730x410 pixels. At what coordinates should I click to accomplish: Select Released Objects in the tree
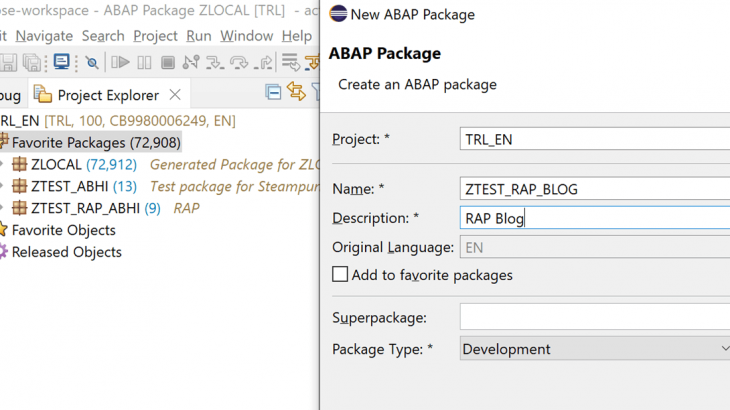pyautogui.click(x=66, y=252)
